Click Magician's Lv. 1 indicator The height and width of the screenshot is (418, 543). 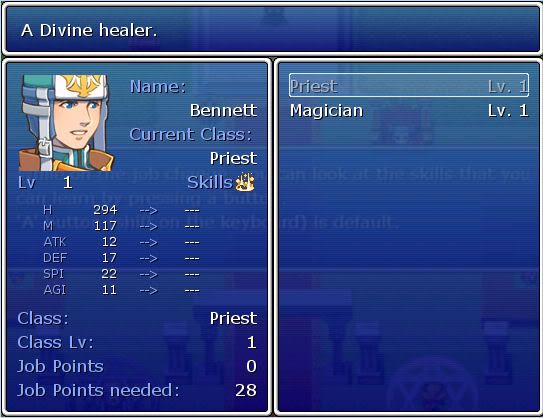(x=508, y=111)
